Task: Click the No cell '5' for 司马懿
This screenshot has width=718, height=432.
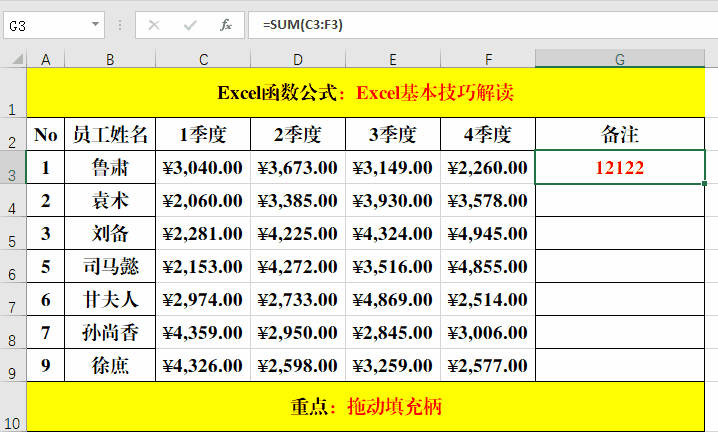Action: 46,266
